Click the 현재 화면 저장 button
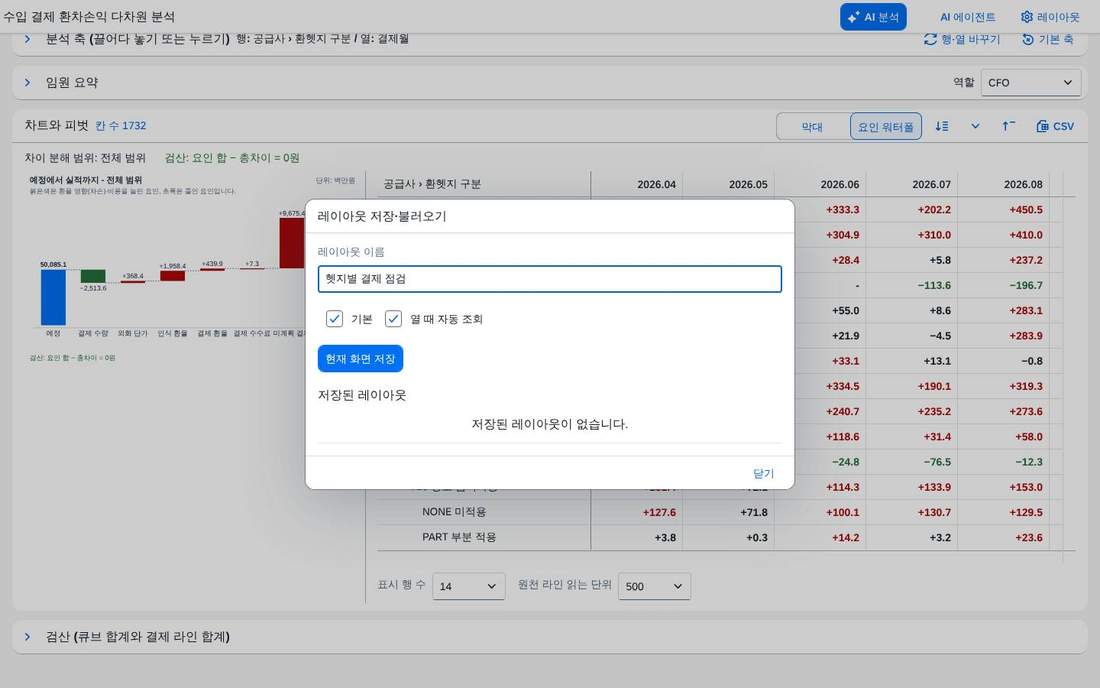This screenshot has height=688, width=1100. pos(360,359)
